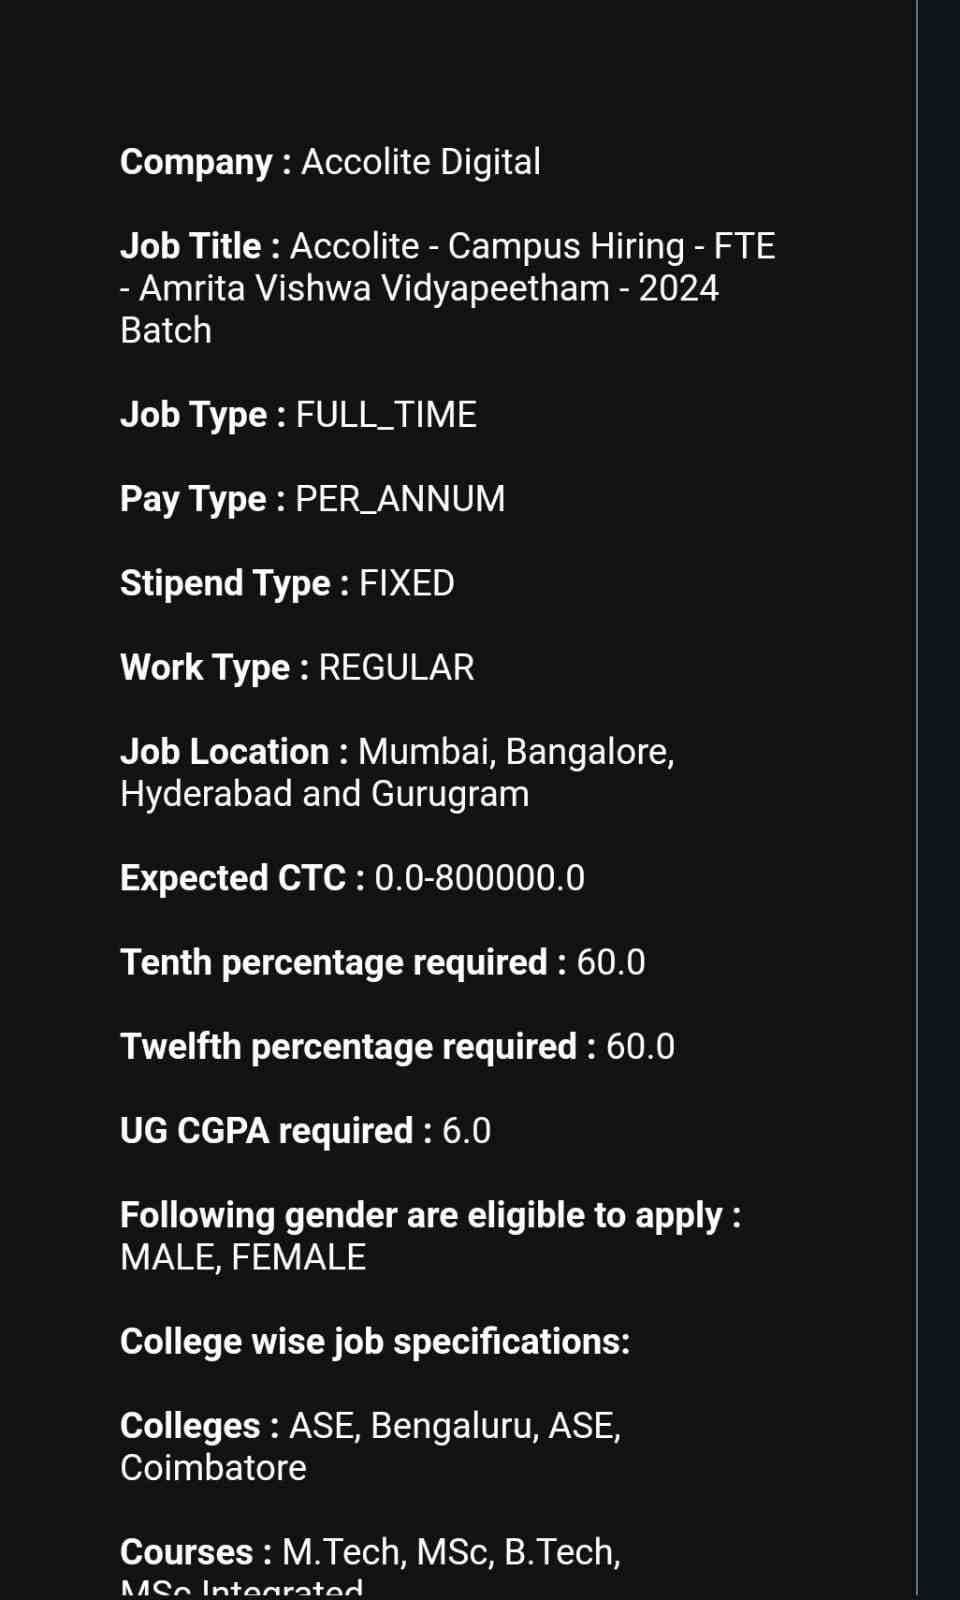Screen dimensions: 960x1600
Task: Select the Expected CTC value
Action: 479,878
